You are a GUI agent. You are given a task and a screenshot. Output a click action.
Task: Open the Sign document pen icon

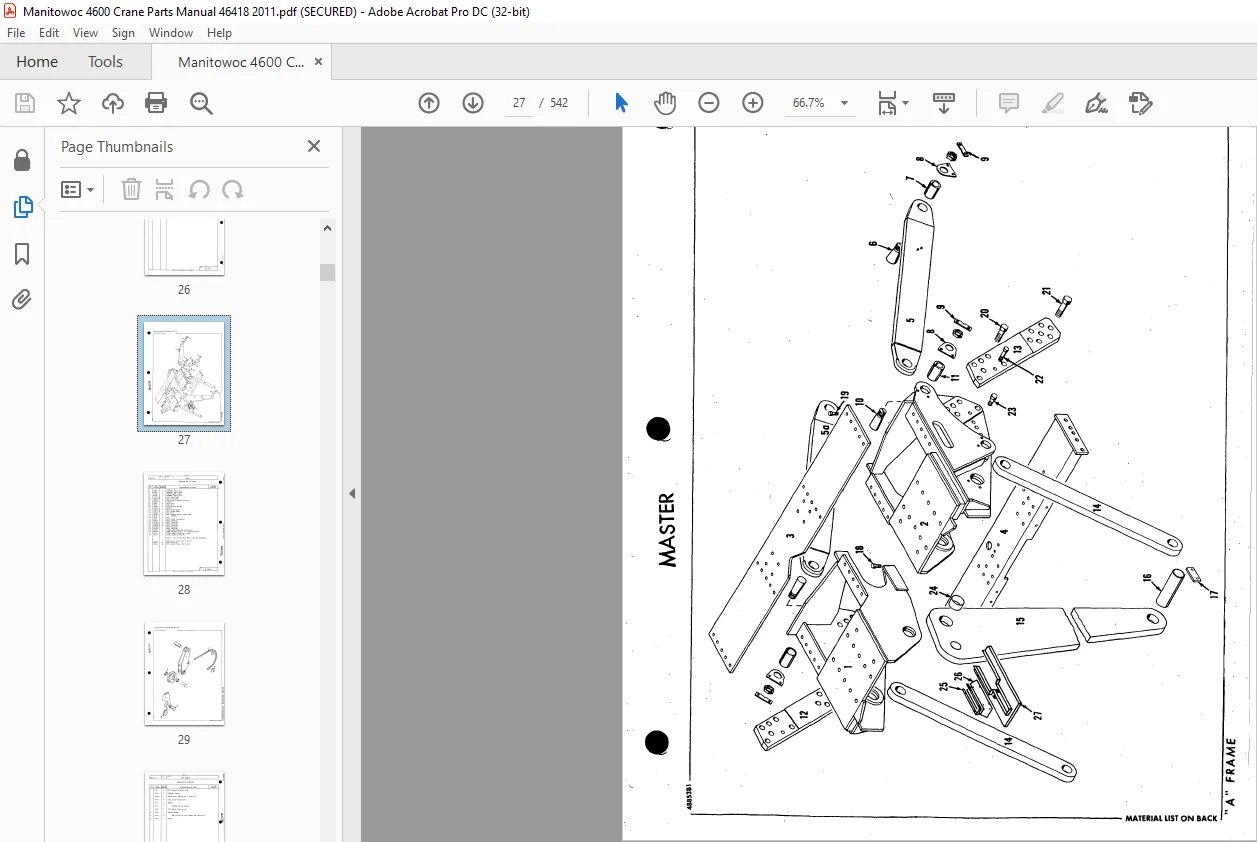[1096, 103]
